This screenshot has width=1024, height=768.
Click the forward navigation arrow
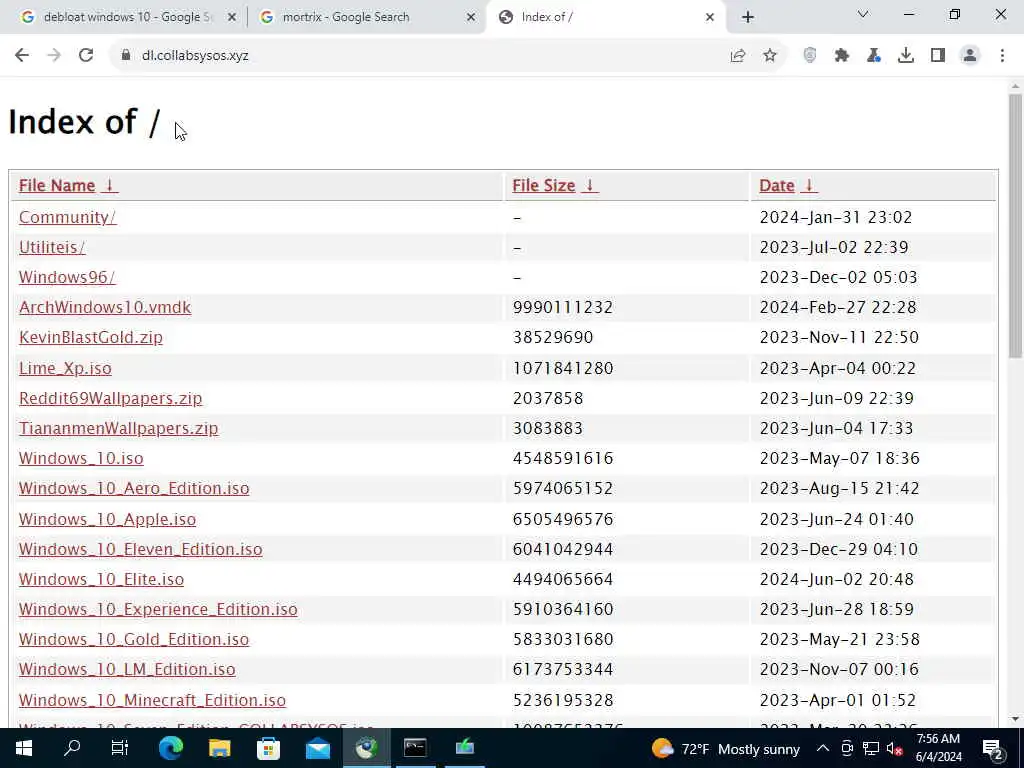pyautogui.click(x=54, y=56)
